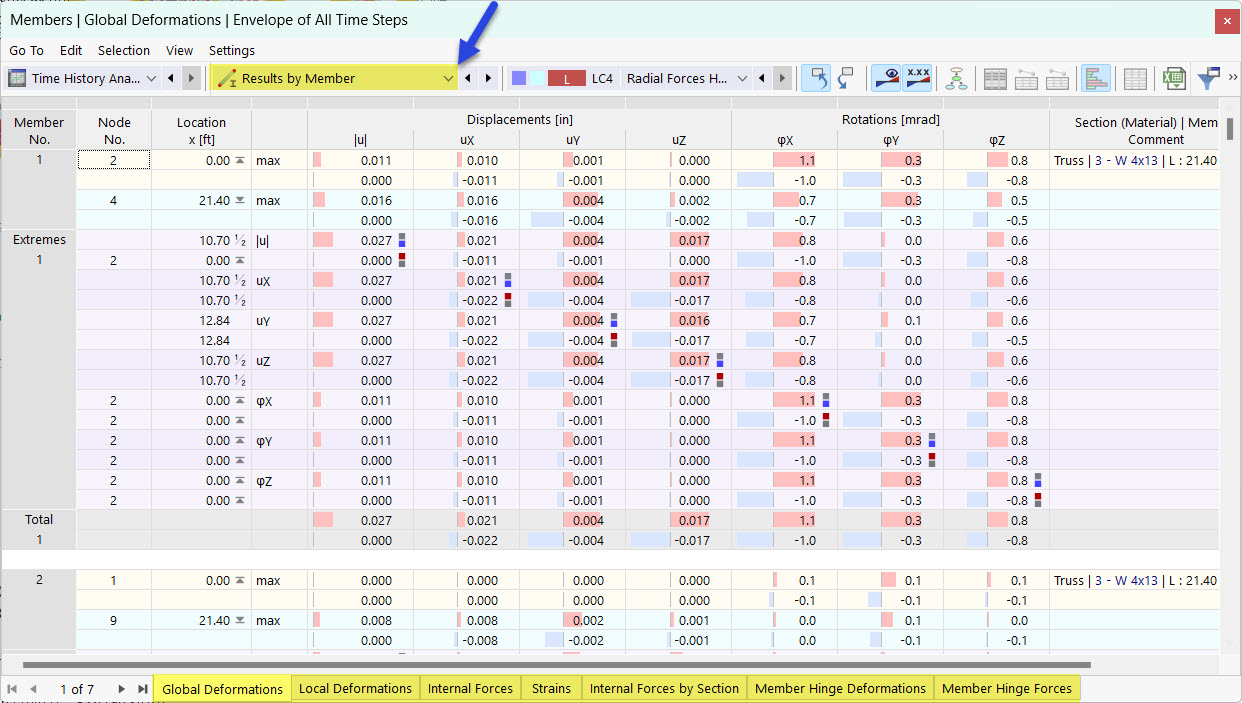This screenshot has height=703, width=1242.
Task: Open the full table view icon
Action: point(995,77)
